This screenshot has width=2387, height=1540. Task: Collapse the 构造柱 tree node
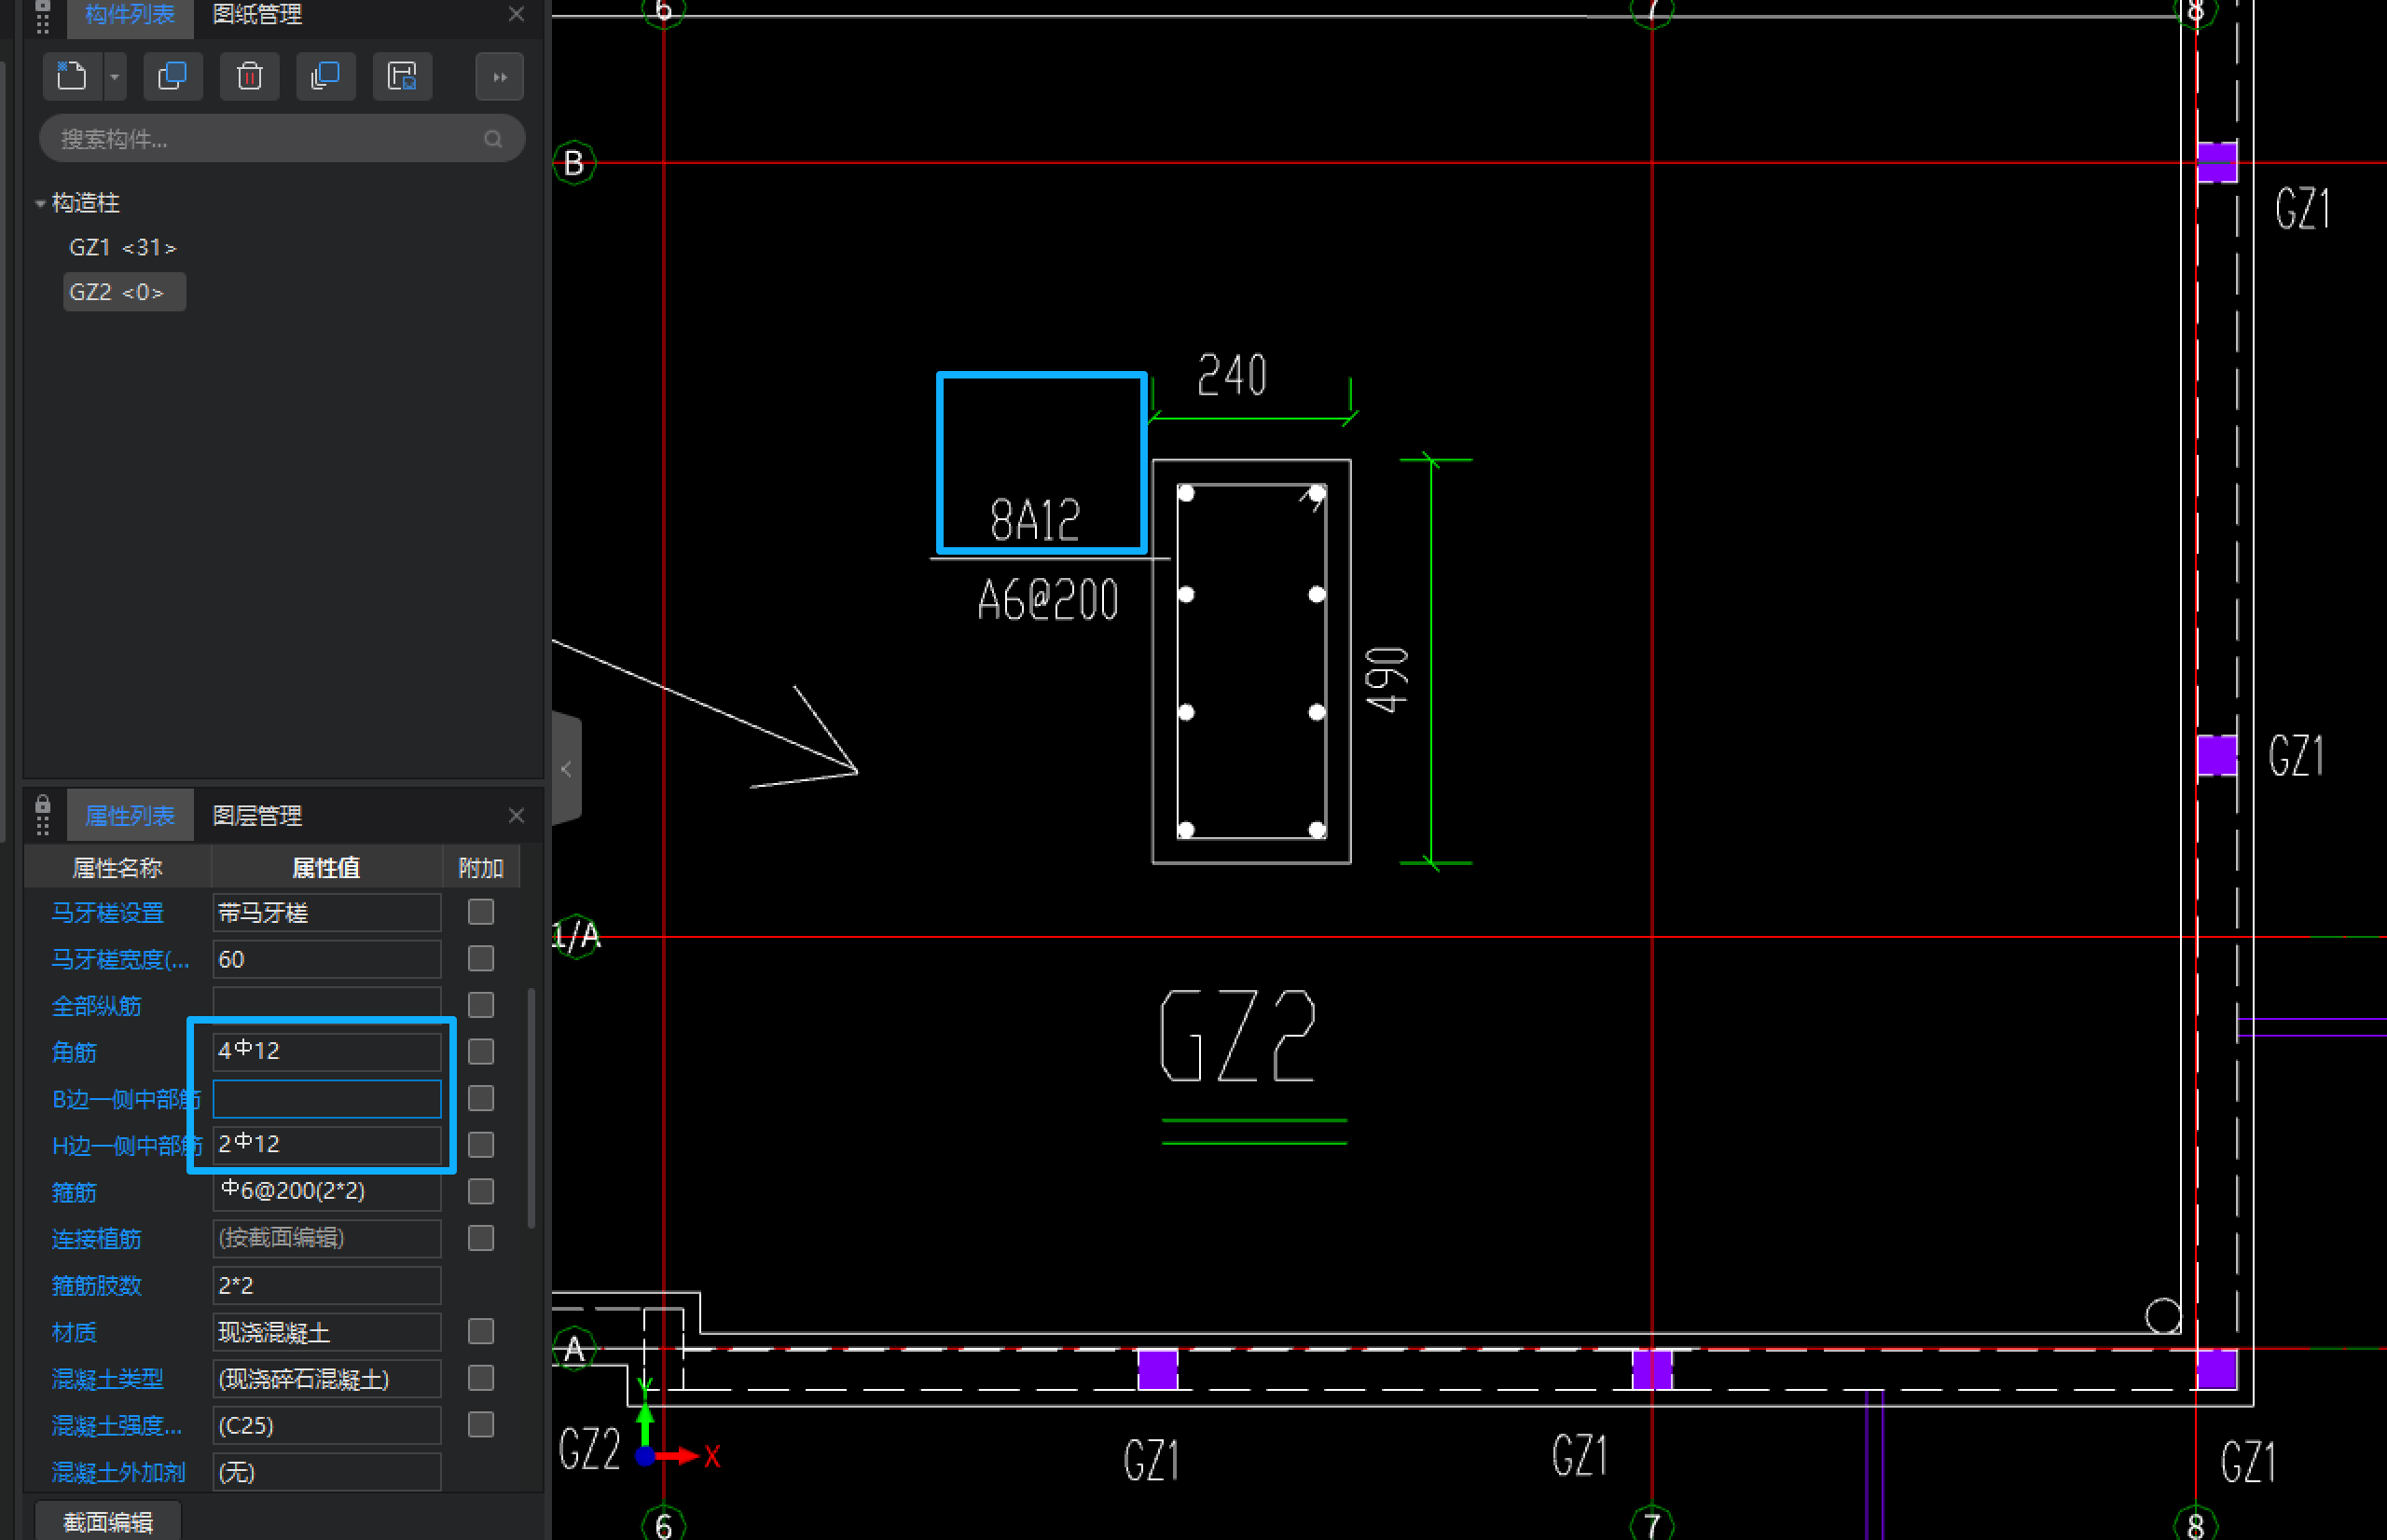(40, 203)
